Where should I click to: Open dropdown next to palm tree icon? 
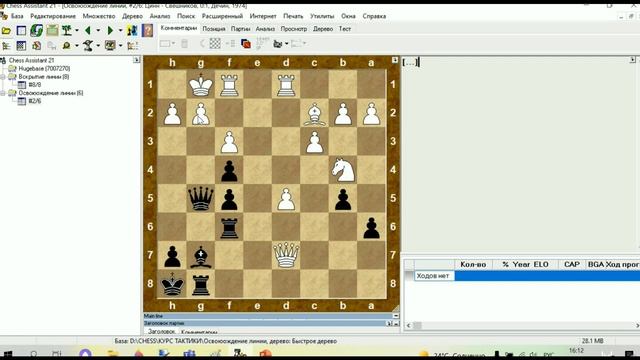tap(76, 31)
